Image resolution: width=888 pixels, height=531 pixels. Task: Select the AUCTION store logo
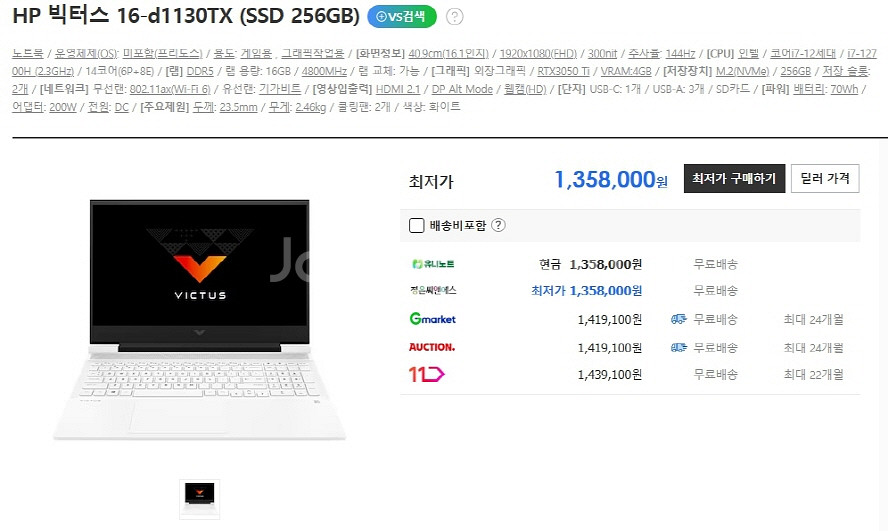click(432, 347)
